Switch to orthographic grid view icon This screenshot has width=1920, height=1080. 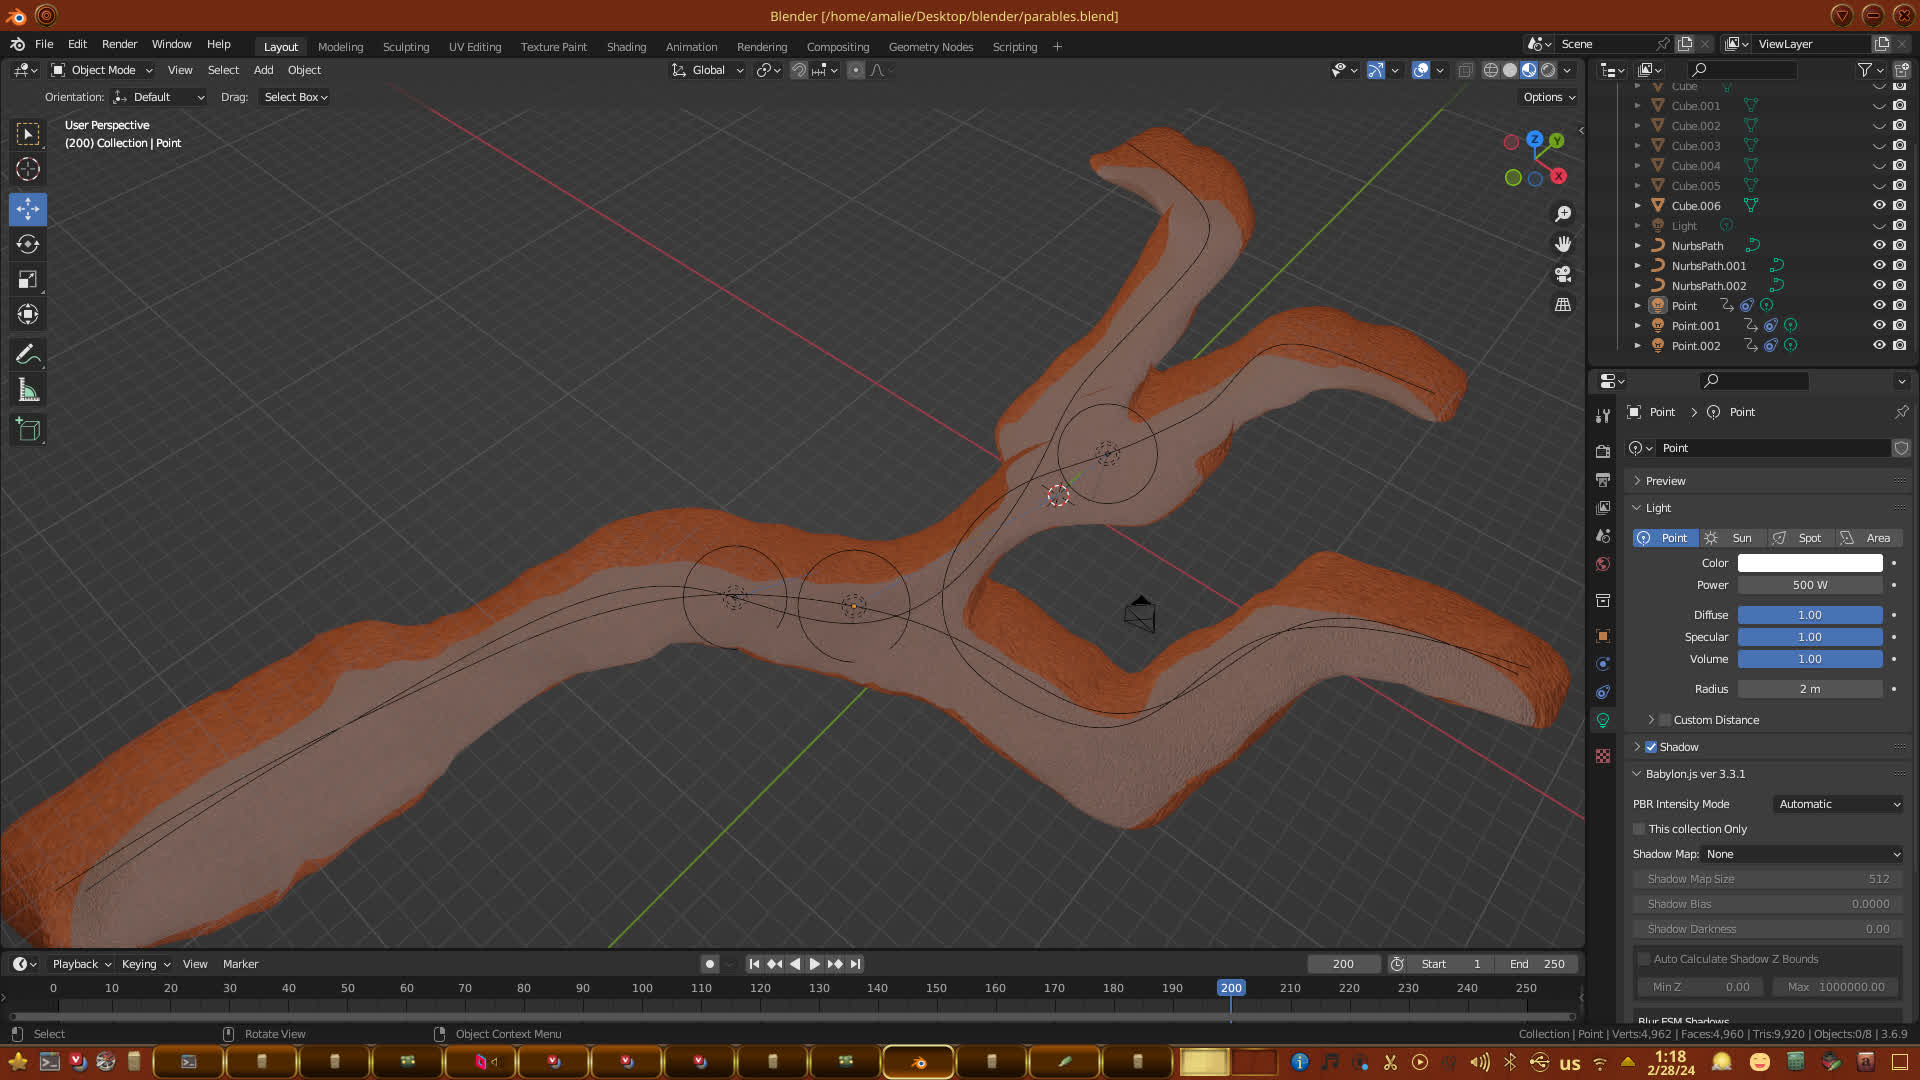(1563, 305)
